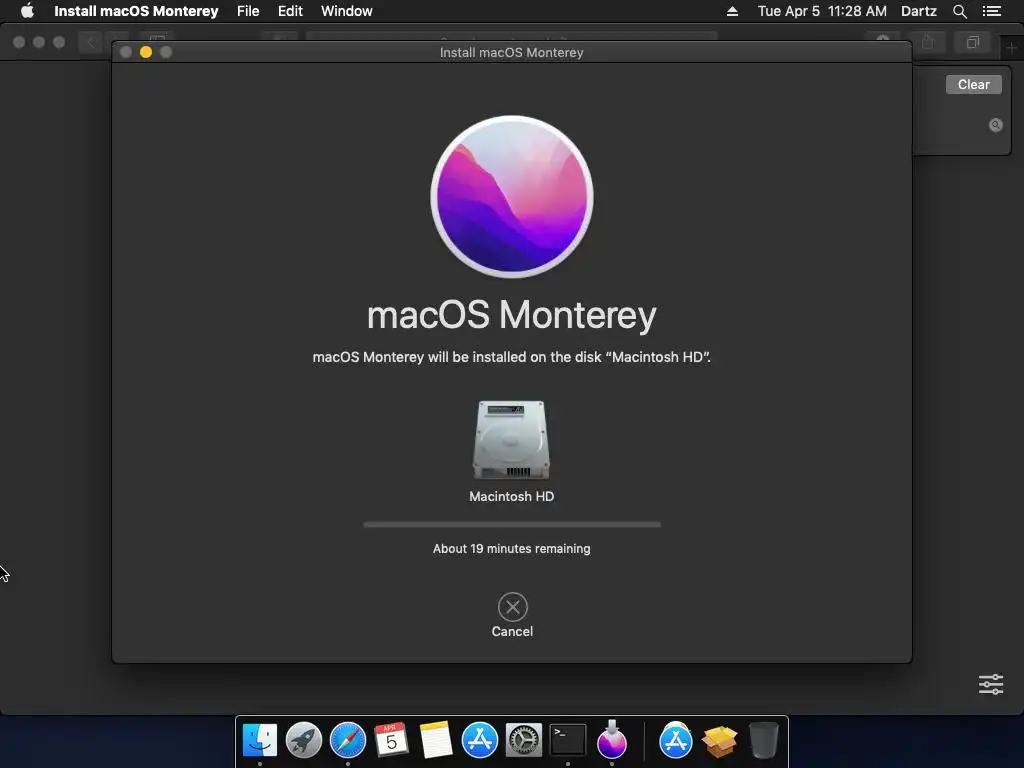Open the File menu

coord(248,11)
